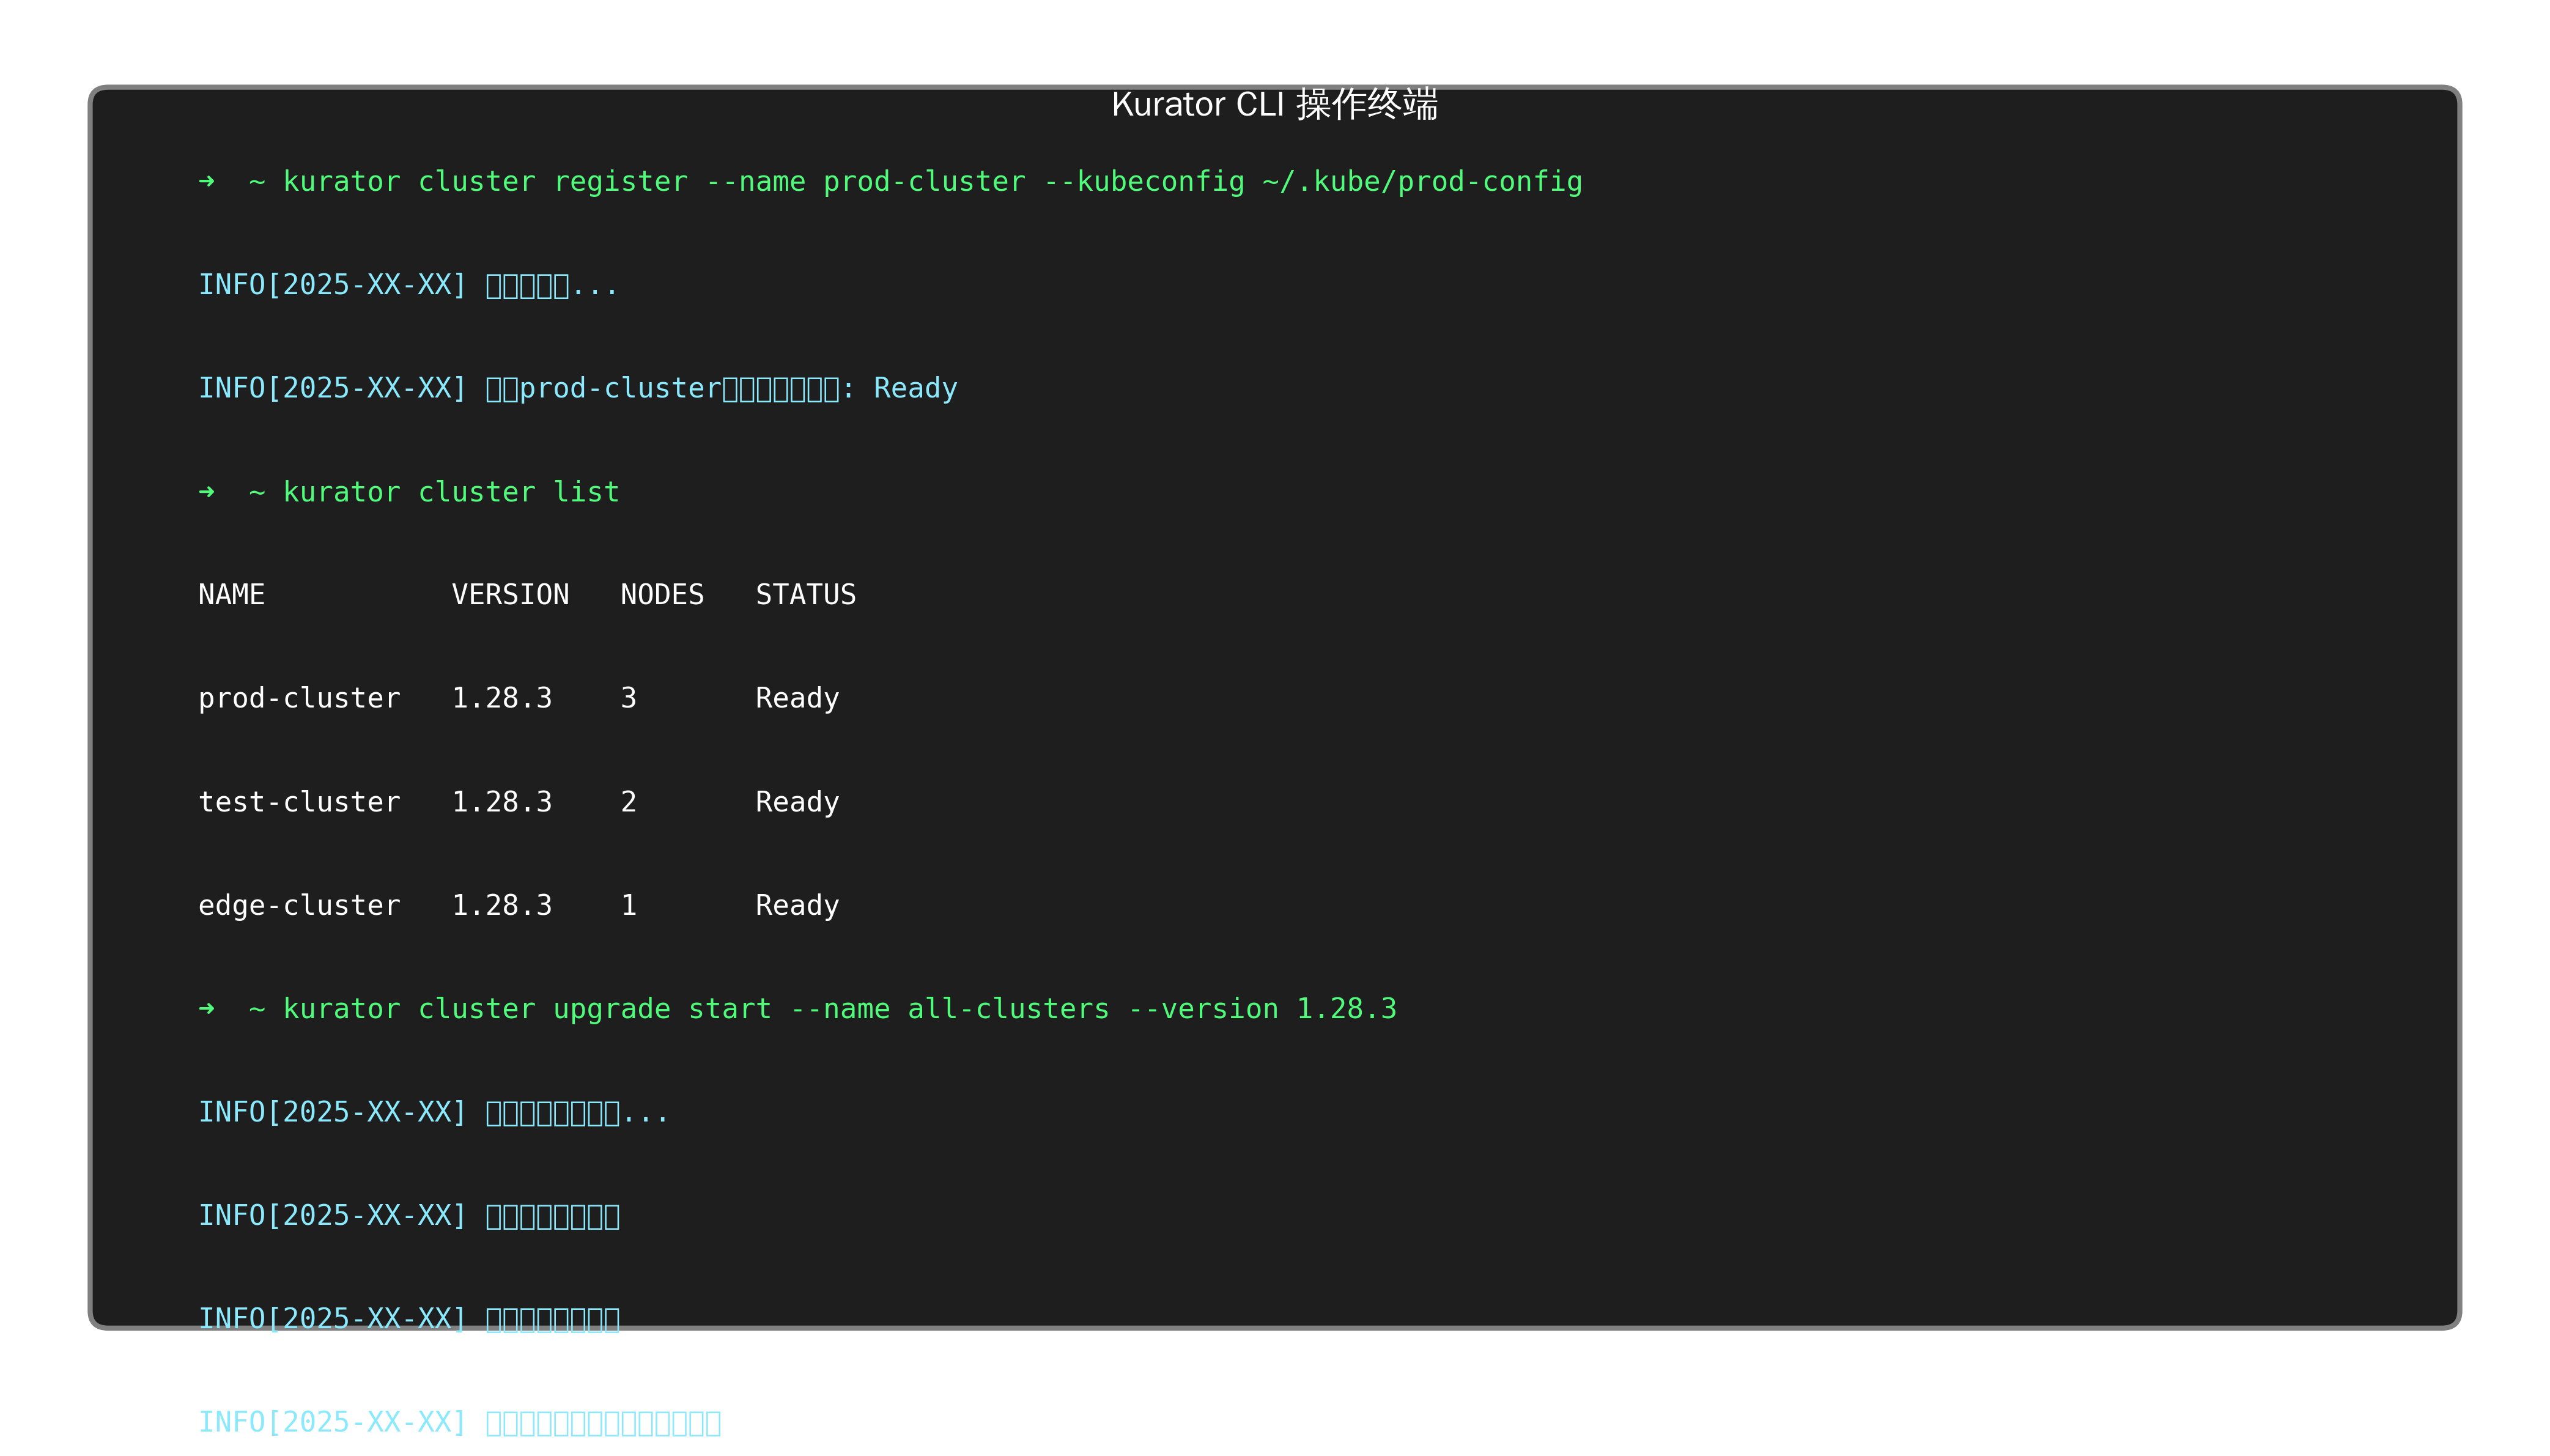This screenshot has width=2550, height=1456.
Task: Click the kurator cluster upgrade start command
Action: click(839, 1009)
